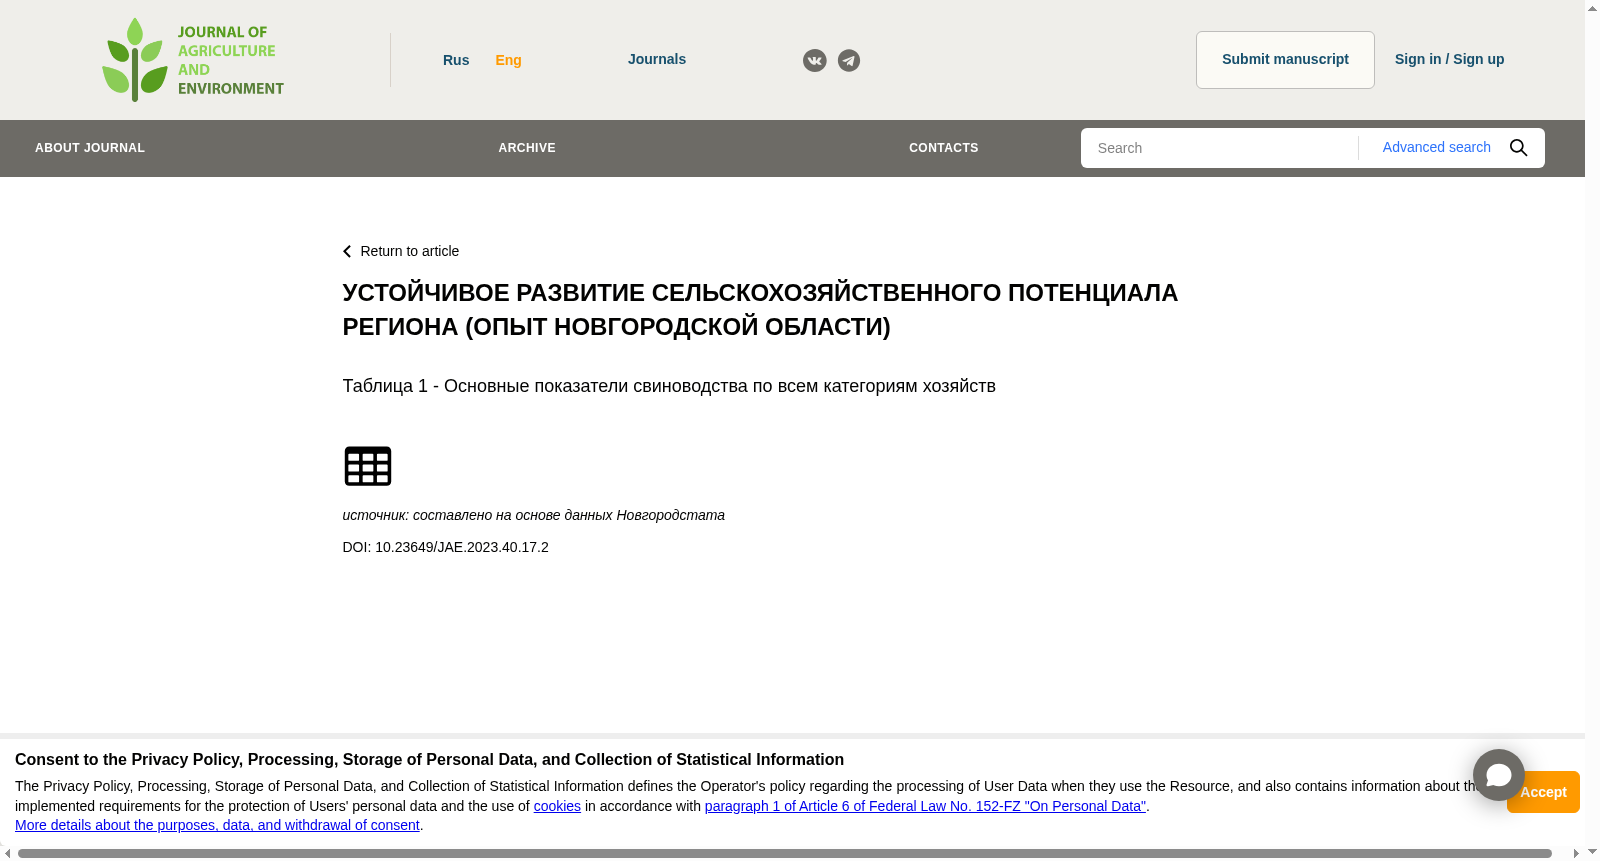Open the Telegram channel icon

click(849, 61)
